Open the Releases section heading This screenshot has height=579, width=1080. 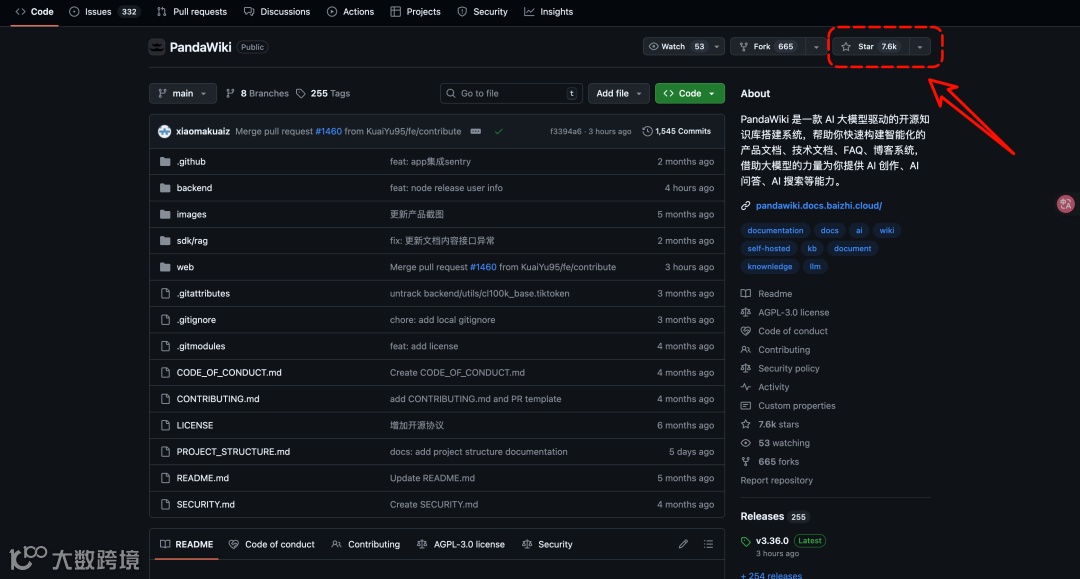(x=762, y=516)
